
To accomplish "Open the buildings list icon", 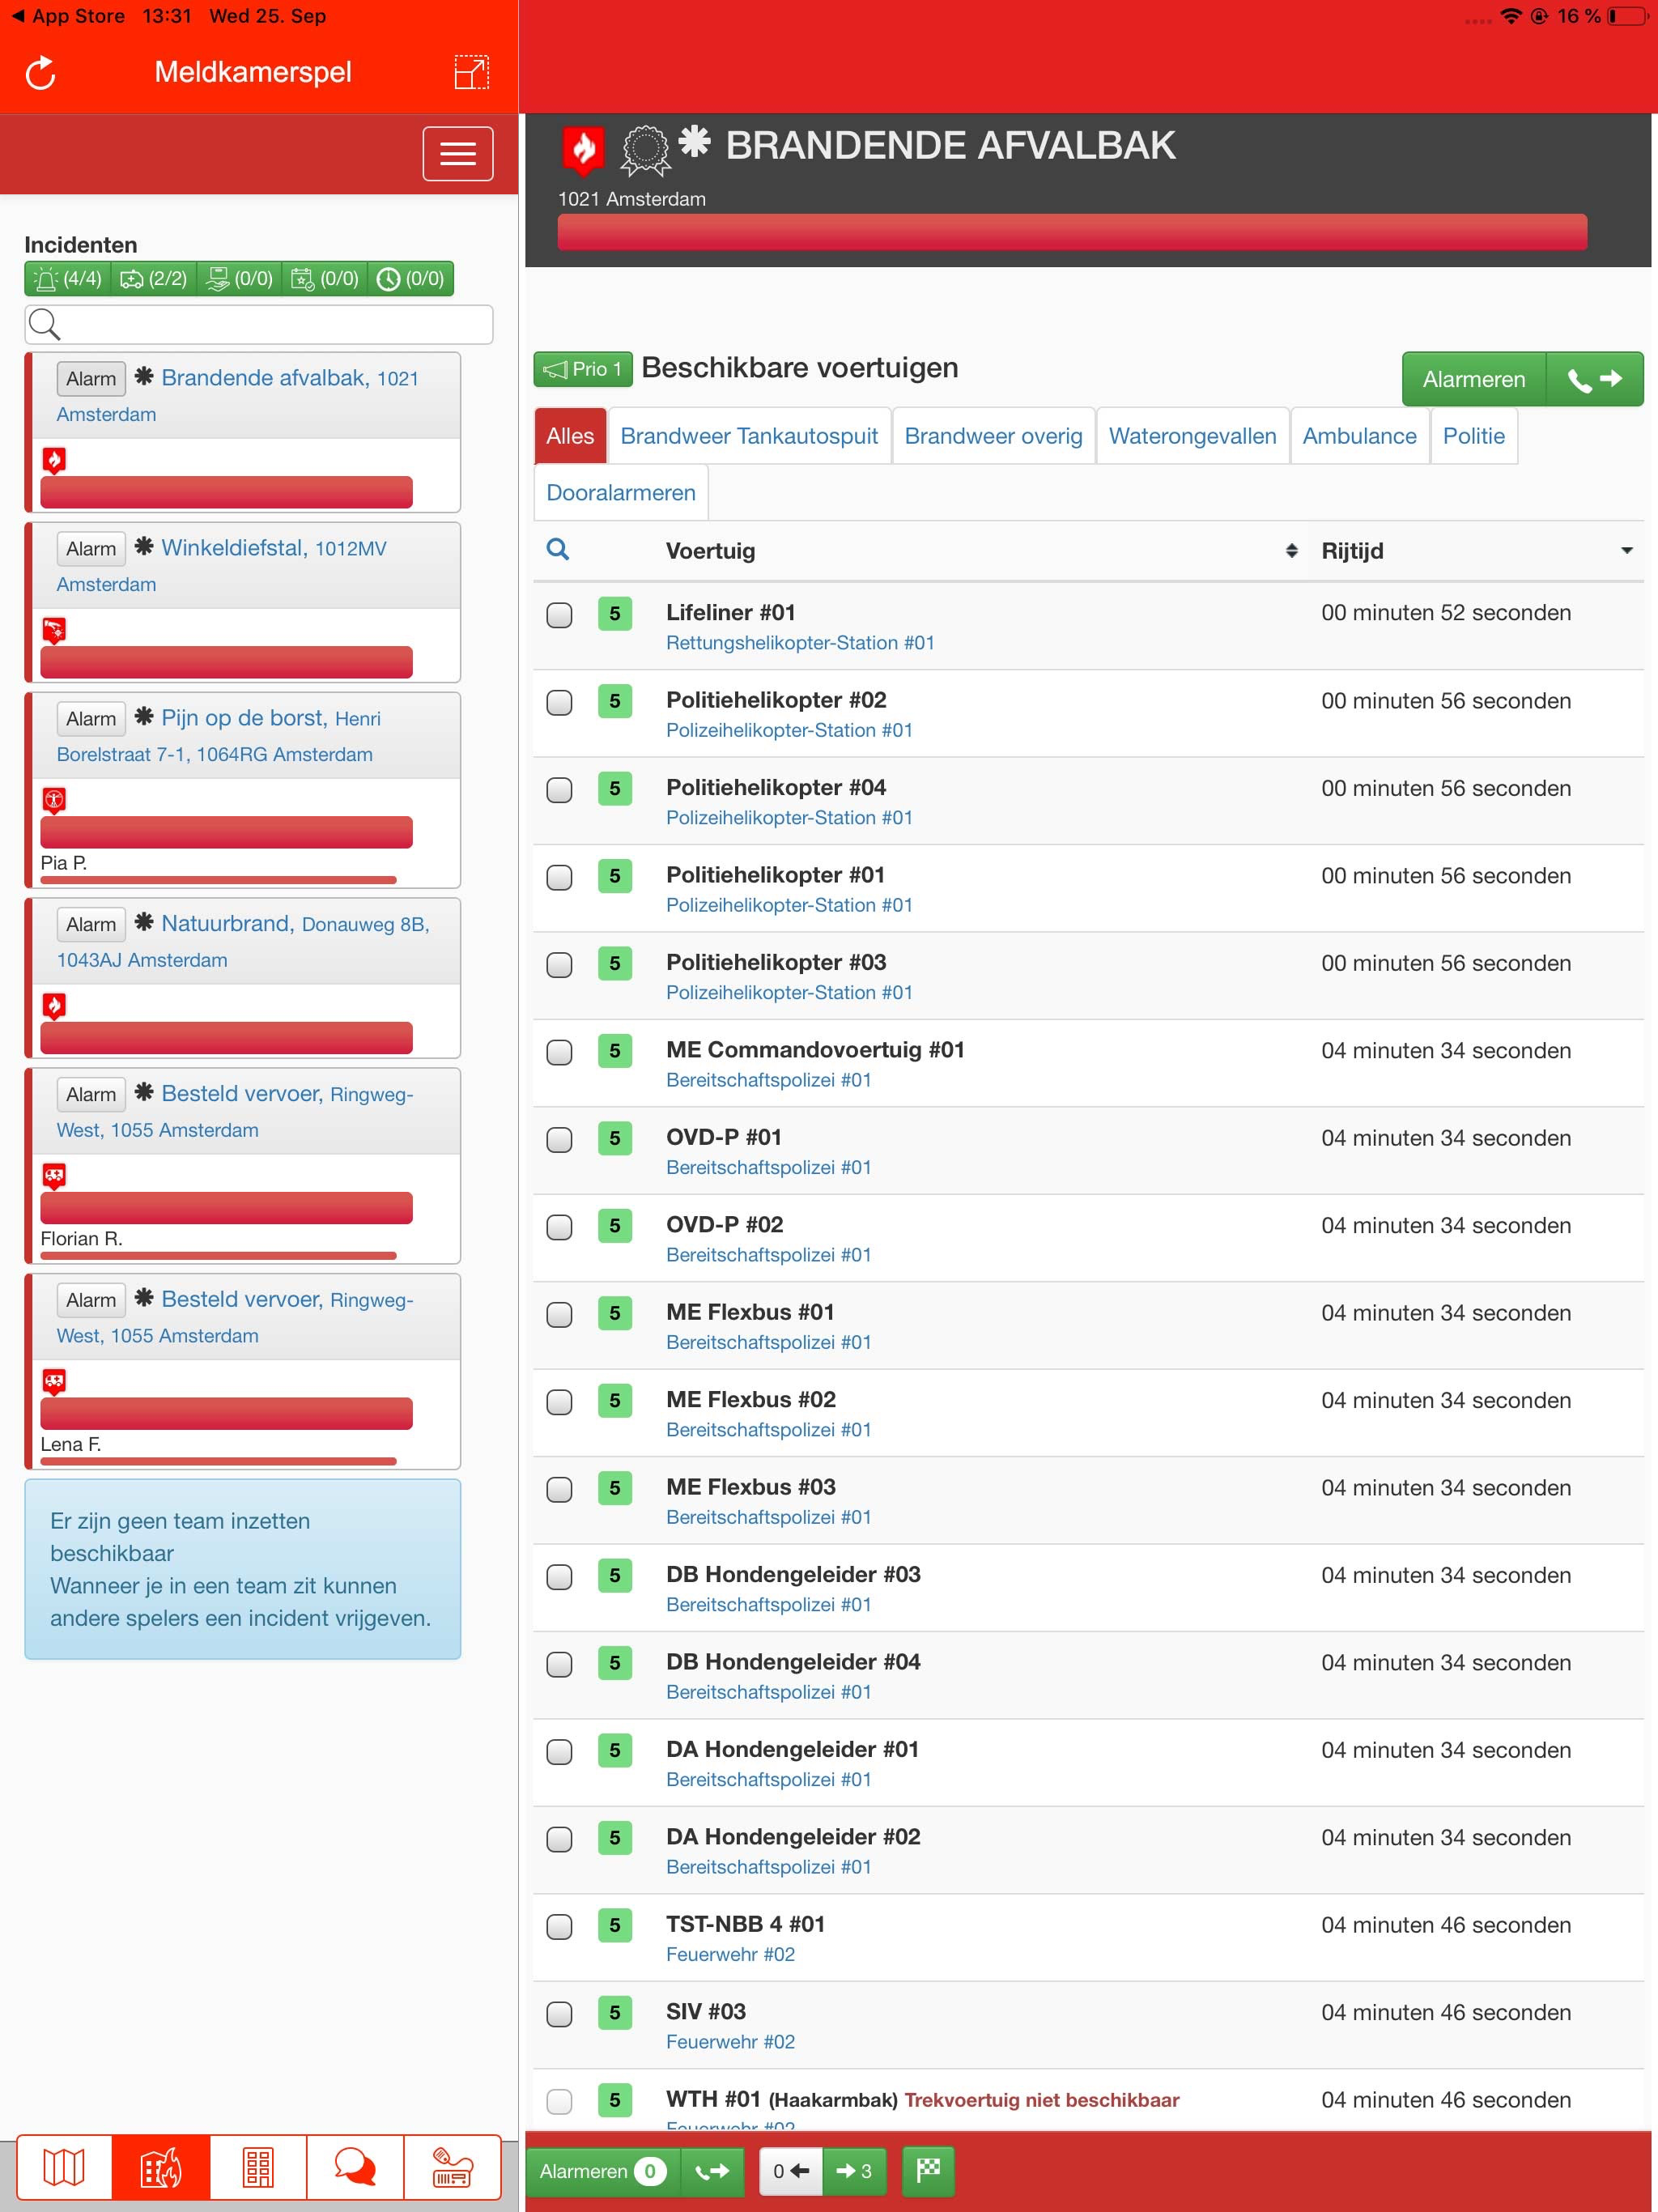I will [258, 2168].
